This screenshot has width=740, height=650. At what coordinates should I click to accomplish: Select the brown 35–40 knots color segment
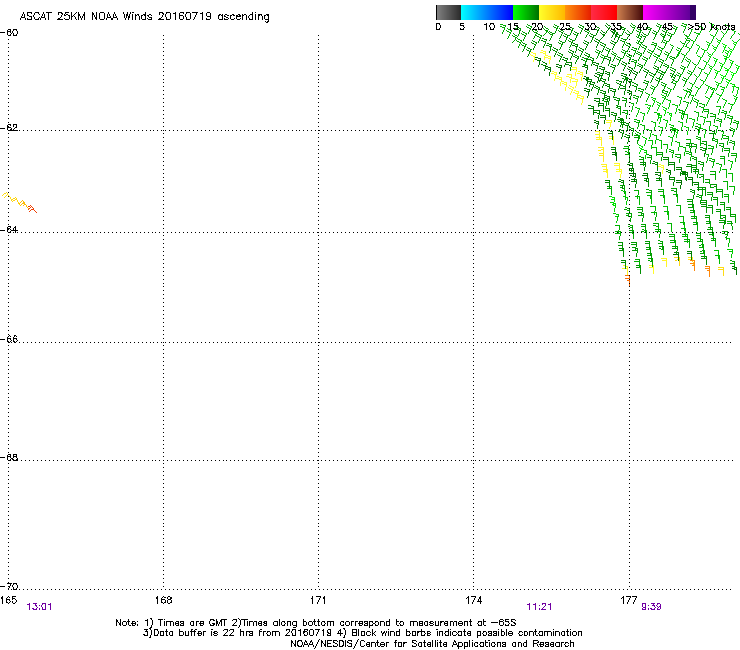[630, 12]
